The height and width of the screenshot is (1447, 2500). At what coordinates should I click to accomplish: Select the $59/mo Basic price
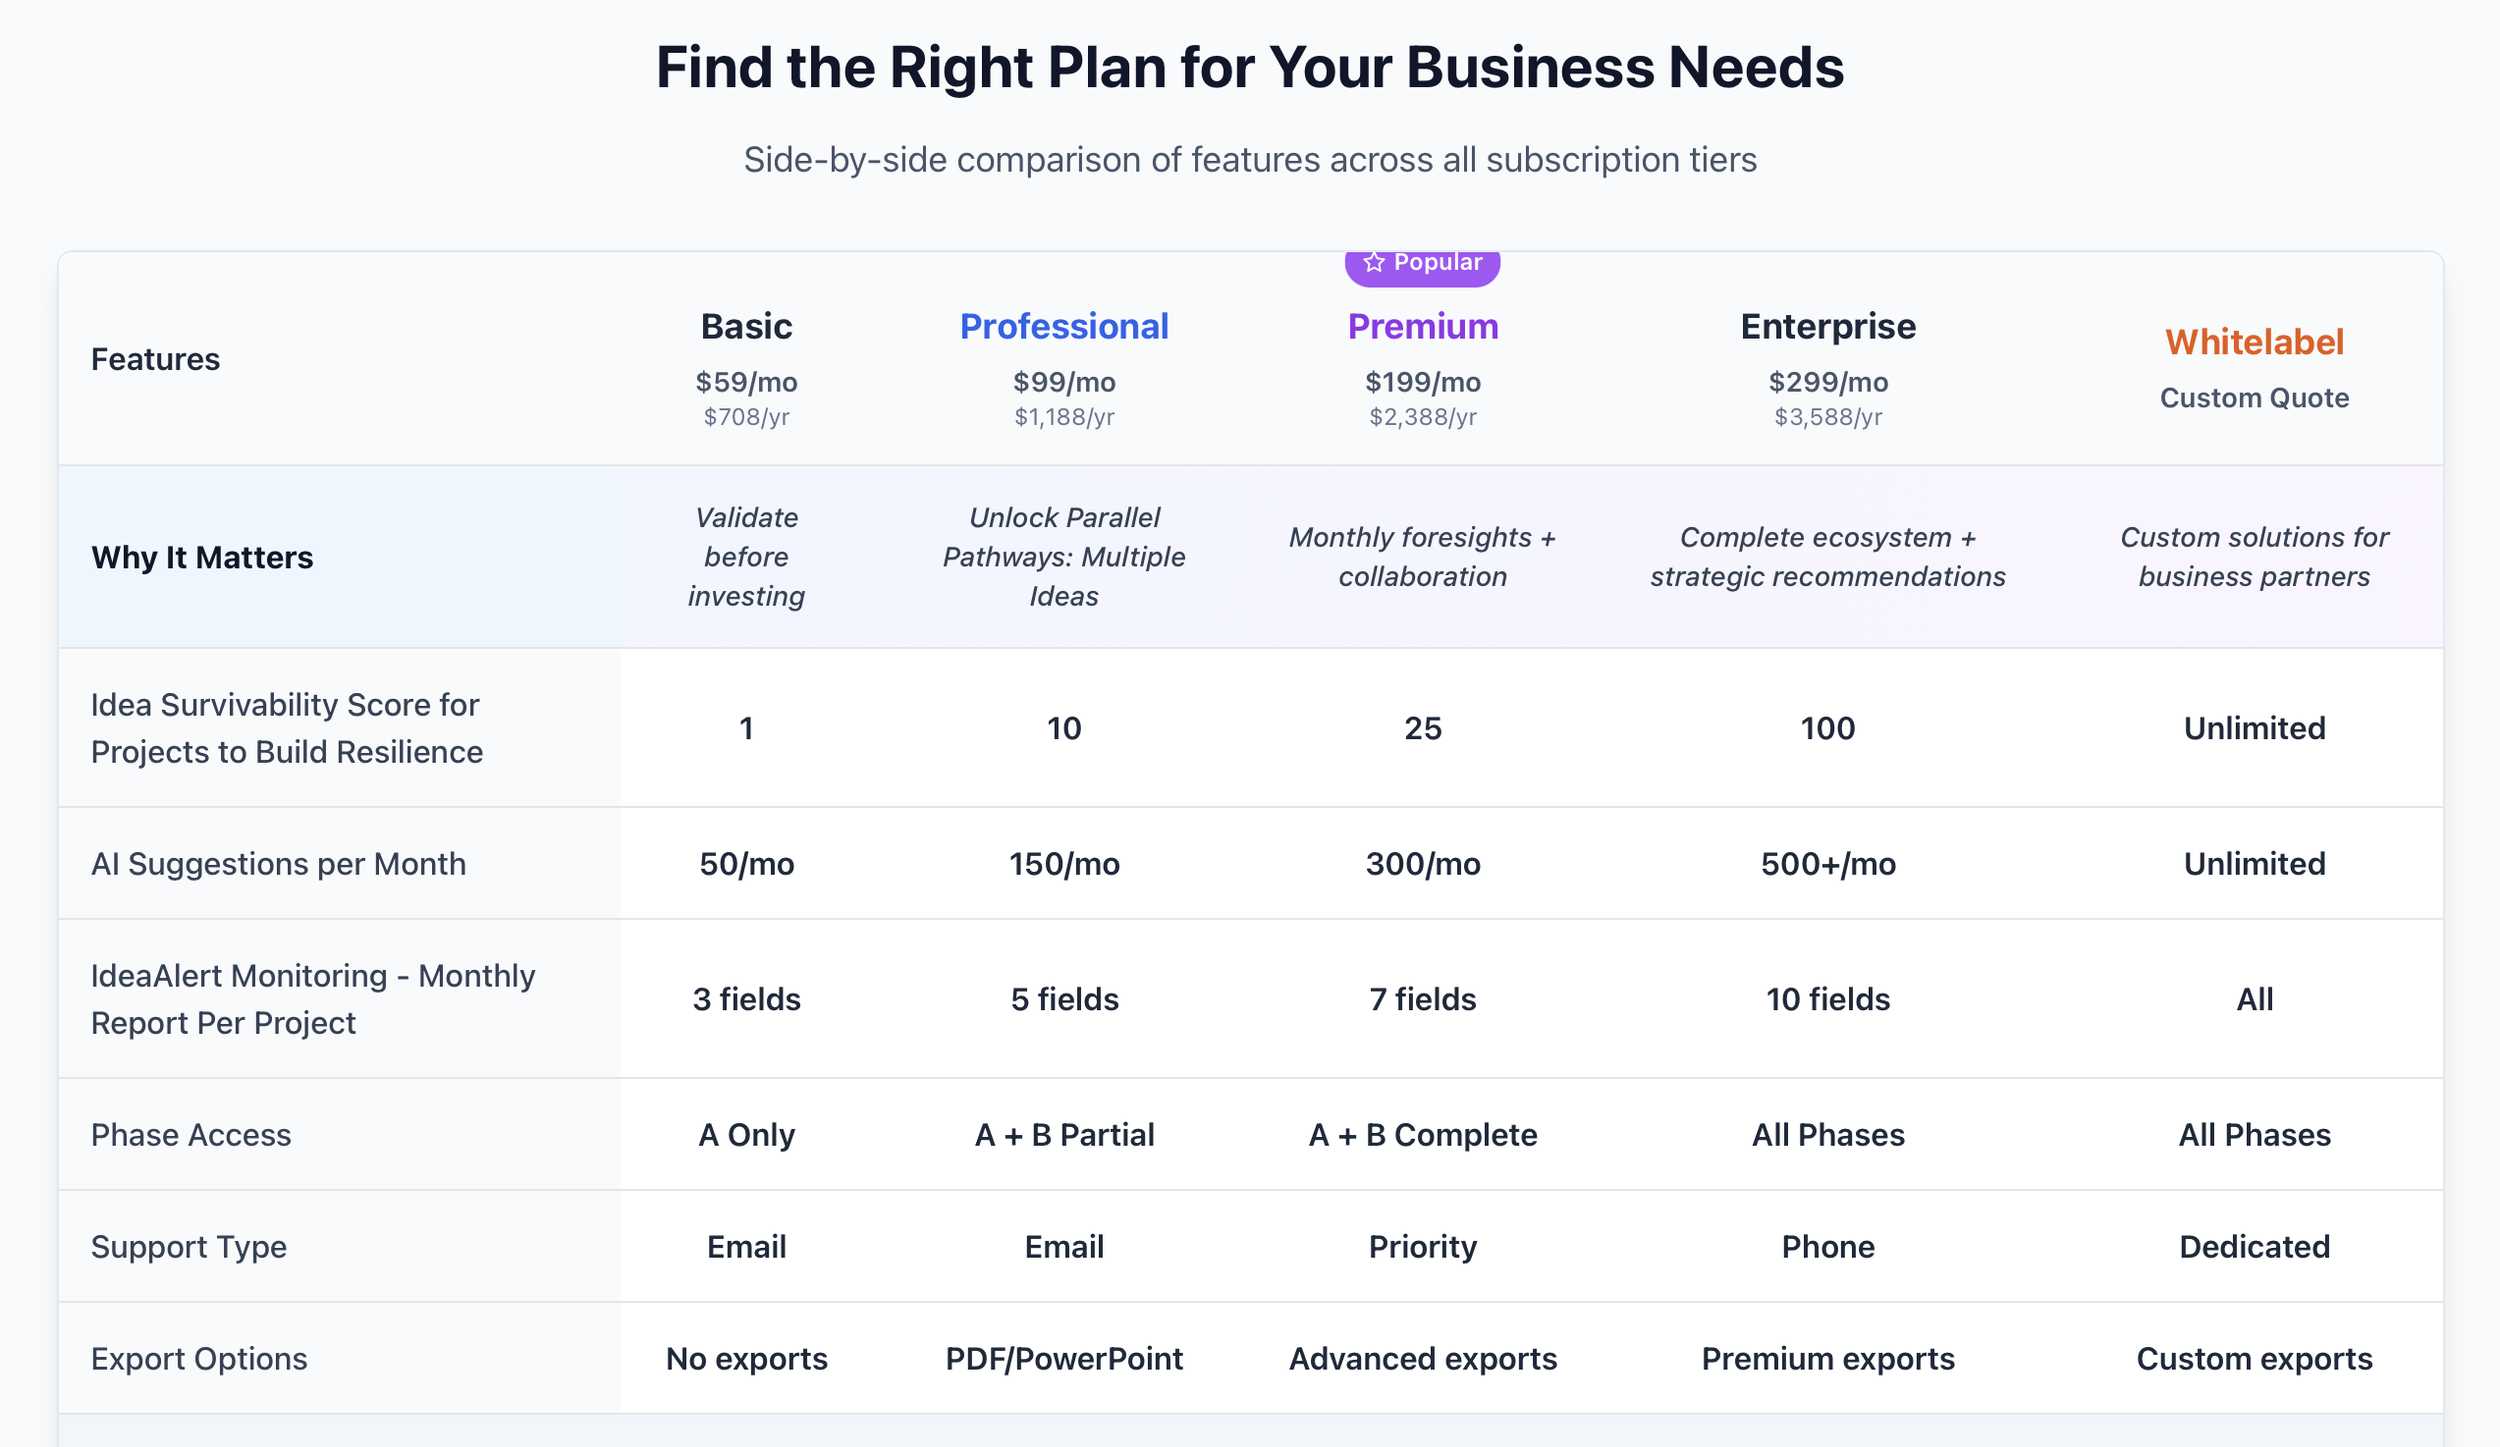point(746,382)
